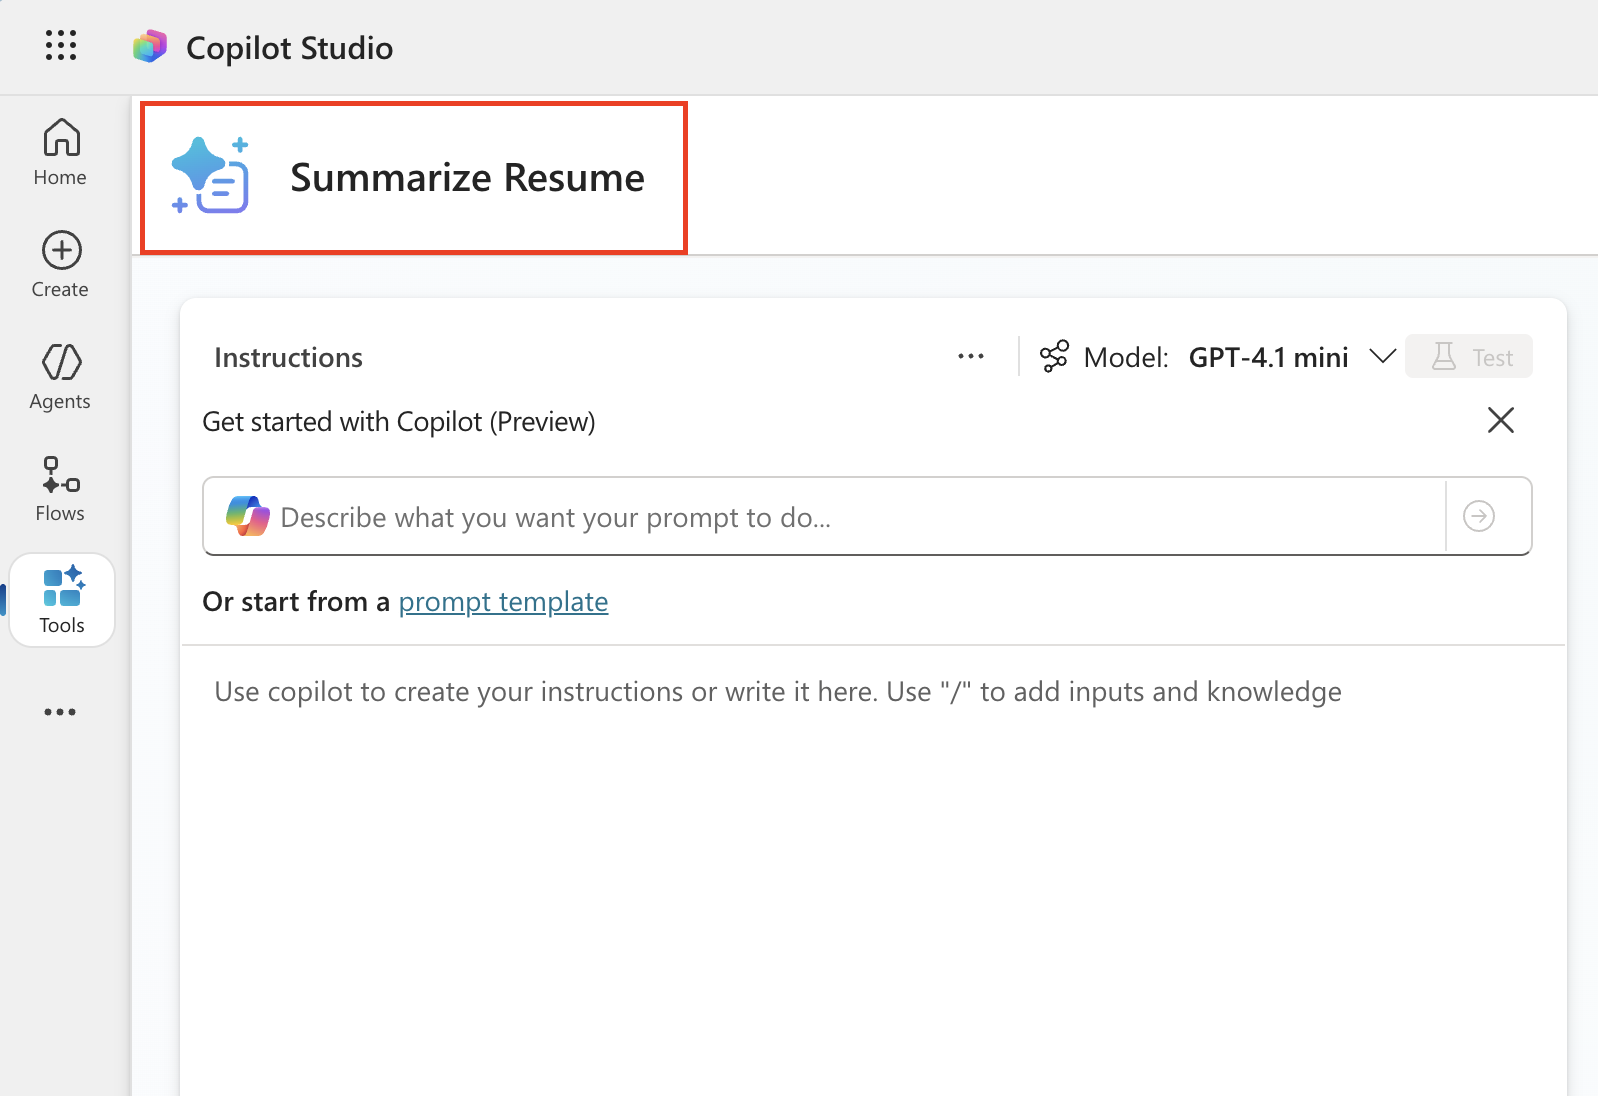Open Flows from the left navigation
The image size is (1598, 1096).
pos(60,488)
